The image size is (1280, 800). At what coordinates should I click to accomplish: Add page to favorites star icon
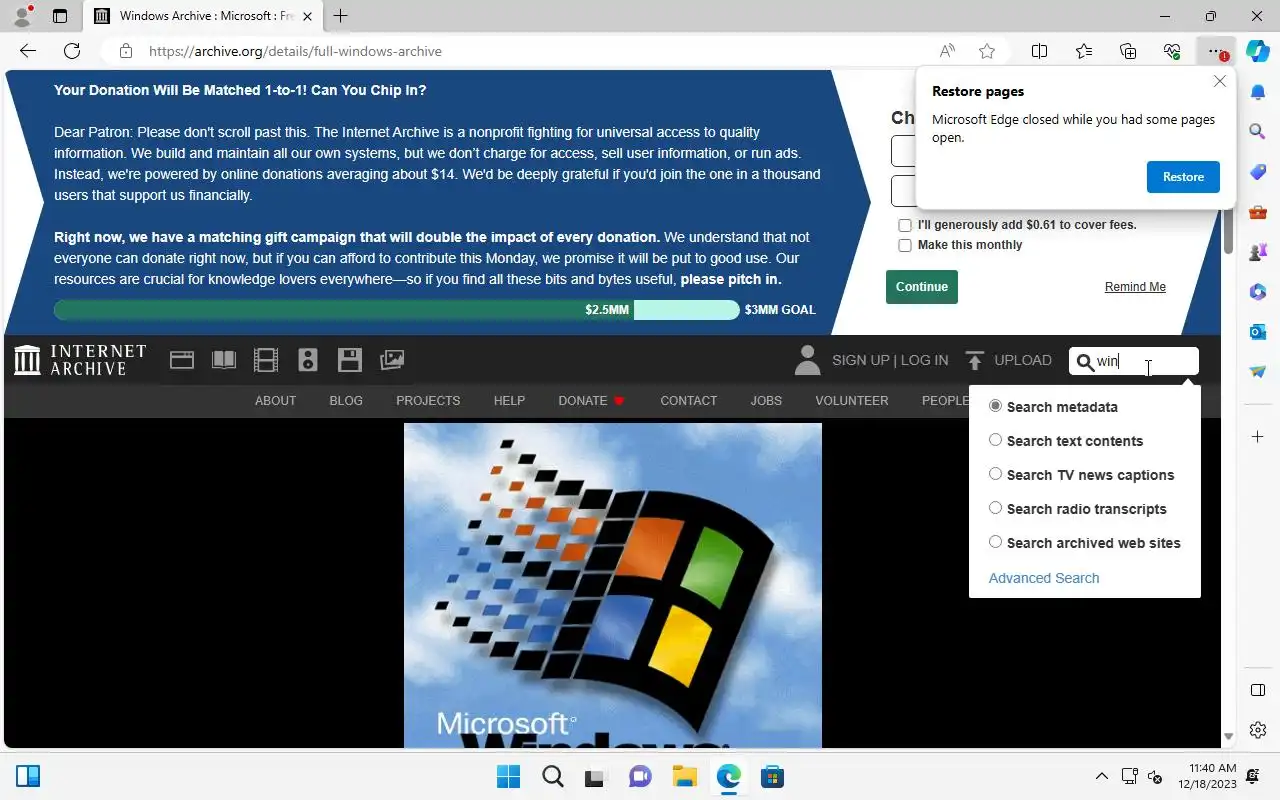click(987, 51)
